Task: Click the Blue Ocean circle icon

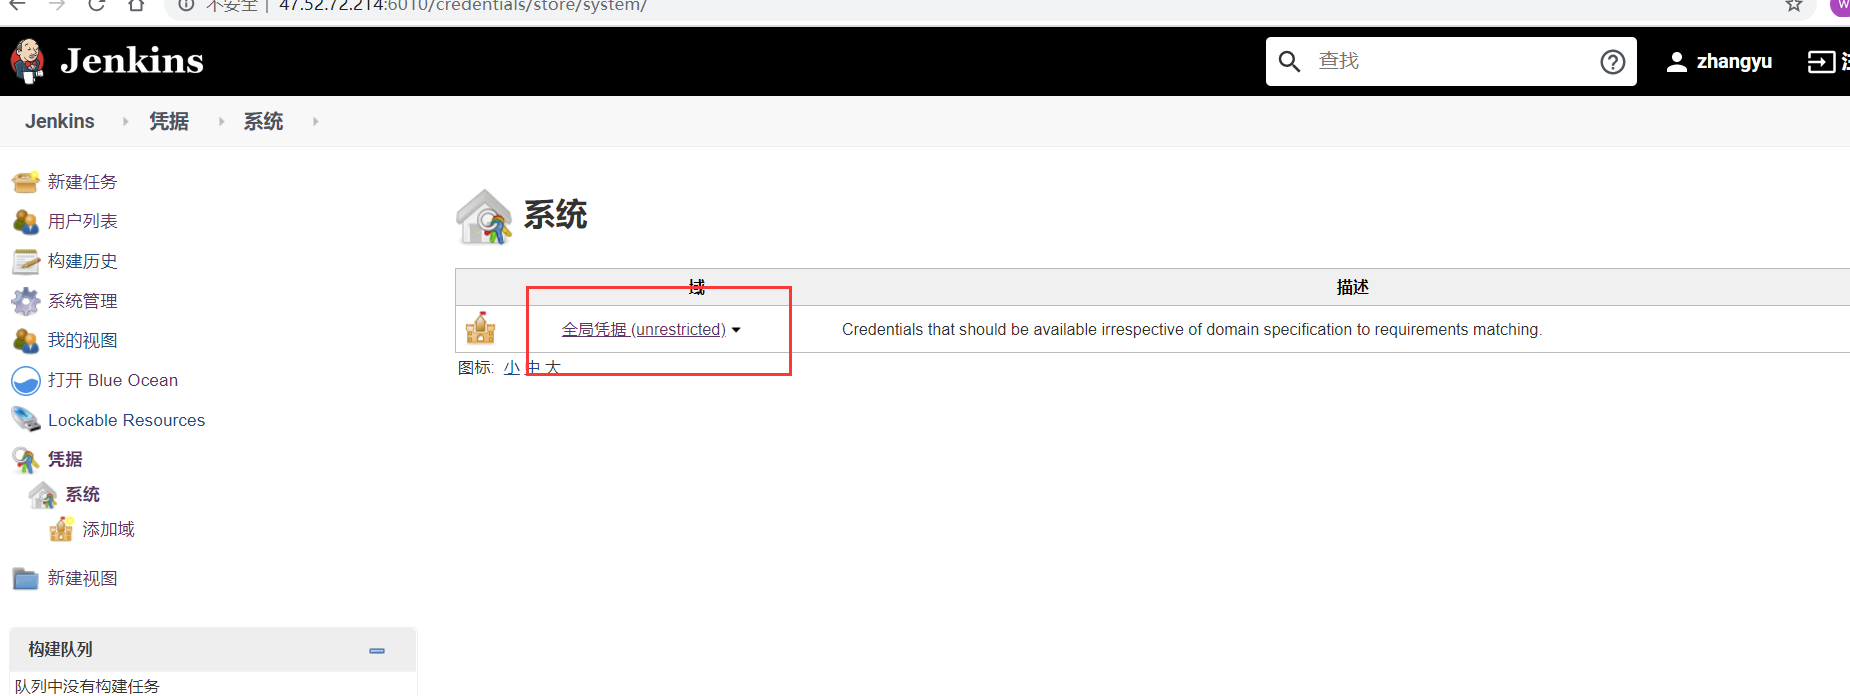Action: pyautogui.click(x=25, y=381)
